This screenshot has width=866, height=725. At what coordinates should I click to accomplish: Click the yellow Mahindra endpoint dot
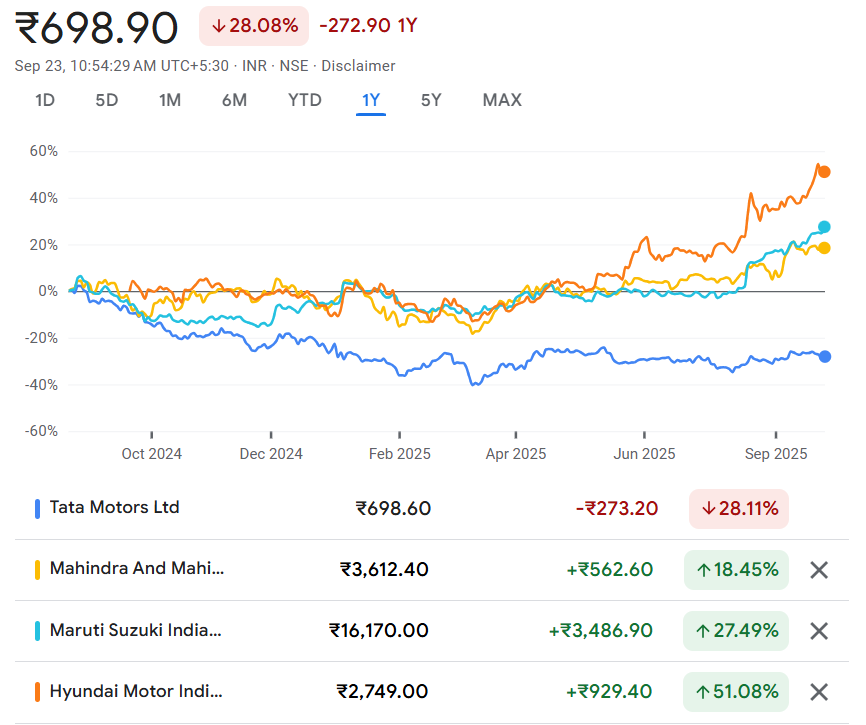824,248
